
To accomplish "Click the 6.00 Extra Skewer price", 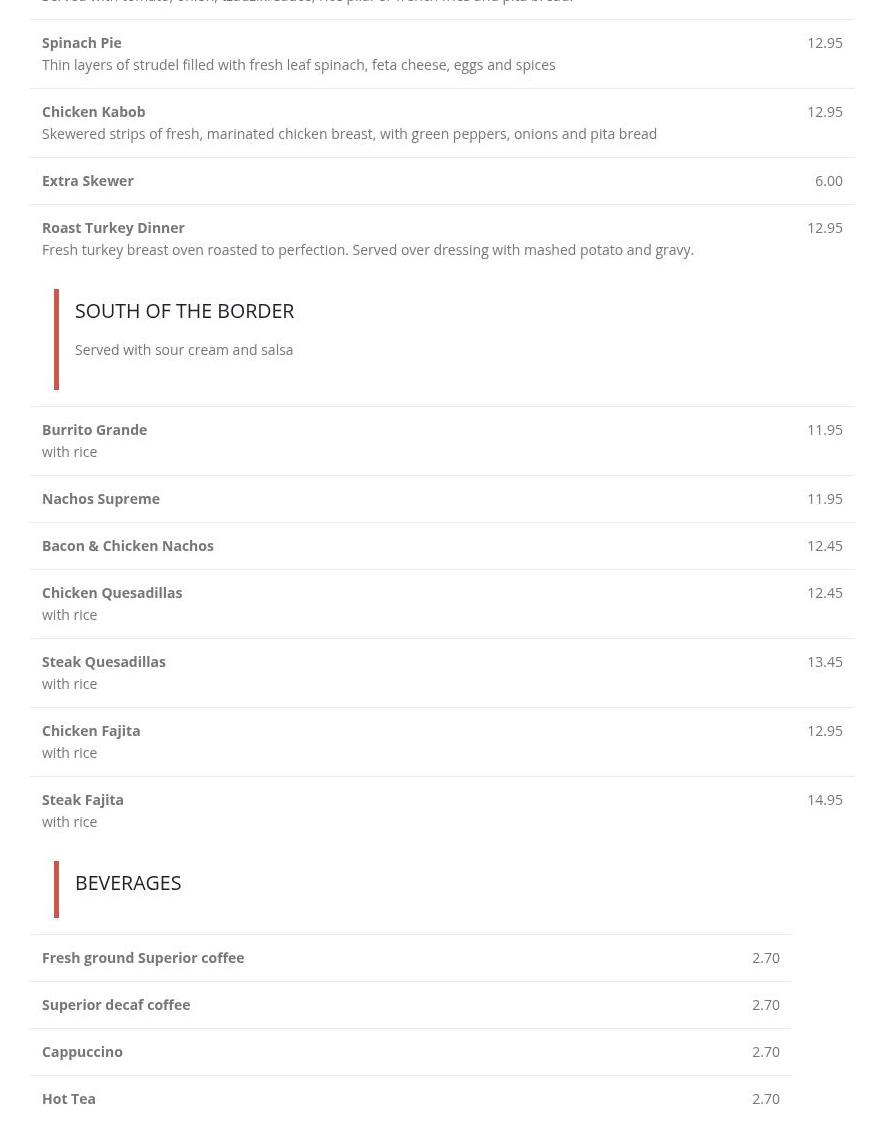I will point(828,181).
